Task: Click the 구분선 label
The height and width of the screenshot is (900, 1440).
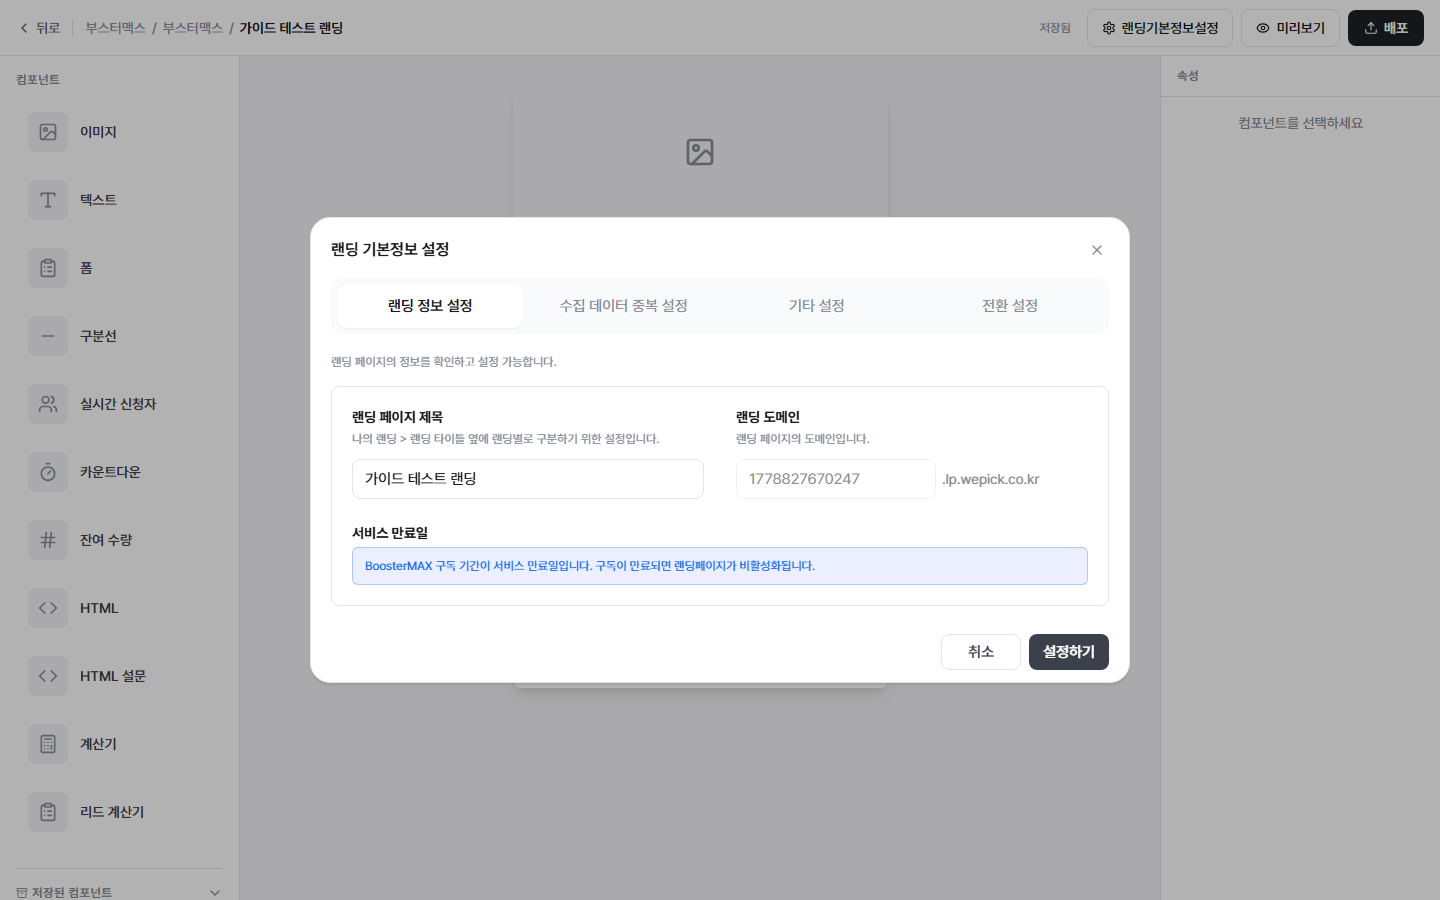Action: (x=98, y=336)
